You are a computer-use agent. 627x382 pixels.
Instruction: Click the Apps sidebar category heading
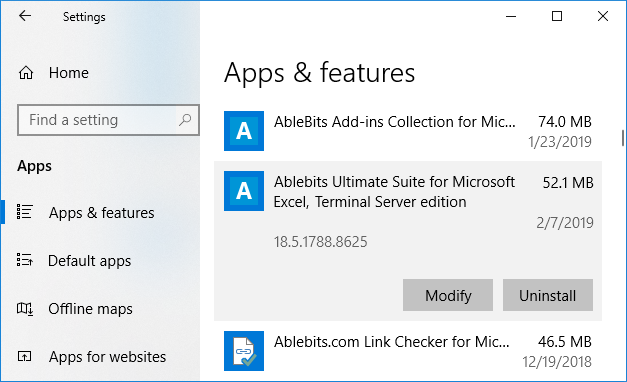pos(34,166)
